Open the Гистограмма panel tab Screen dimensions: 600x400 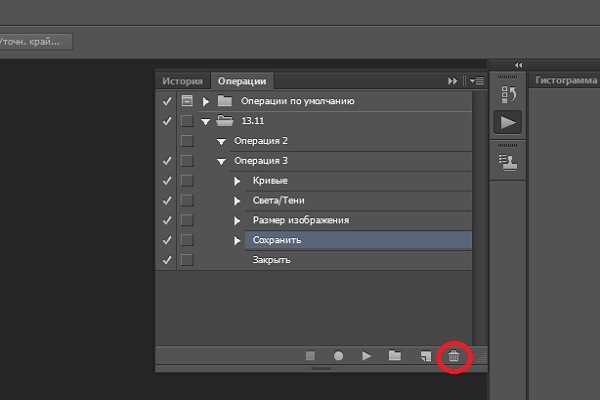(x=566, y=80)
